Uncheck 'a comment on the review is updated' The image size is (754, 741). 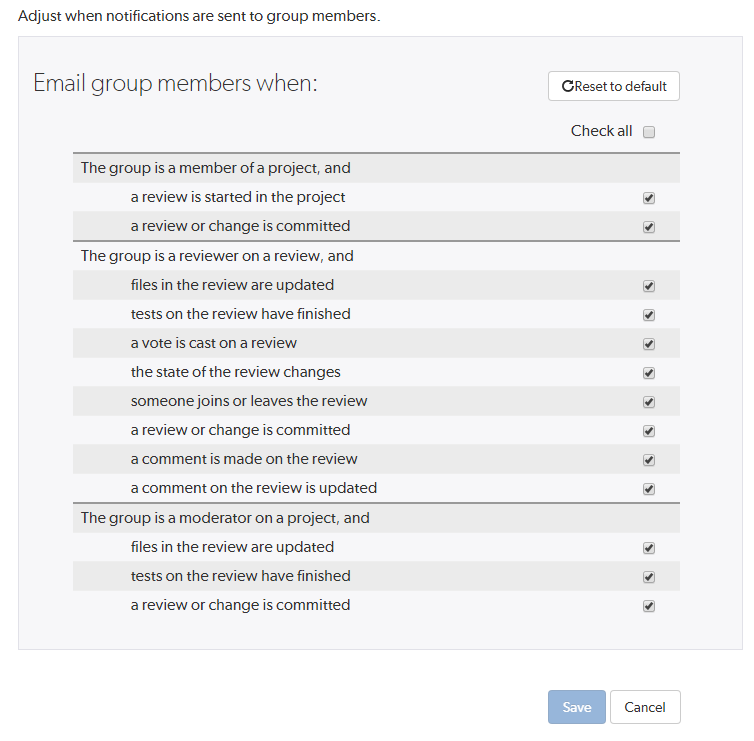649,489
